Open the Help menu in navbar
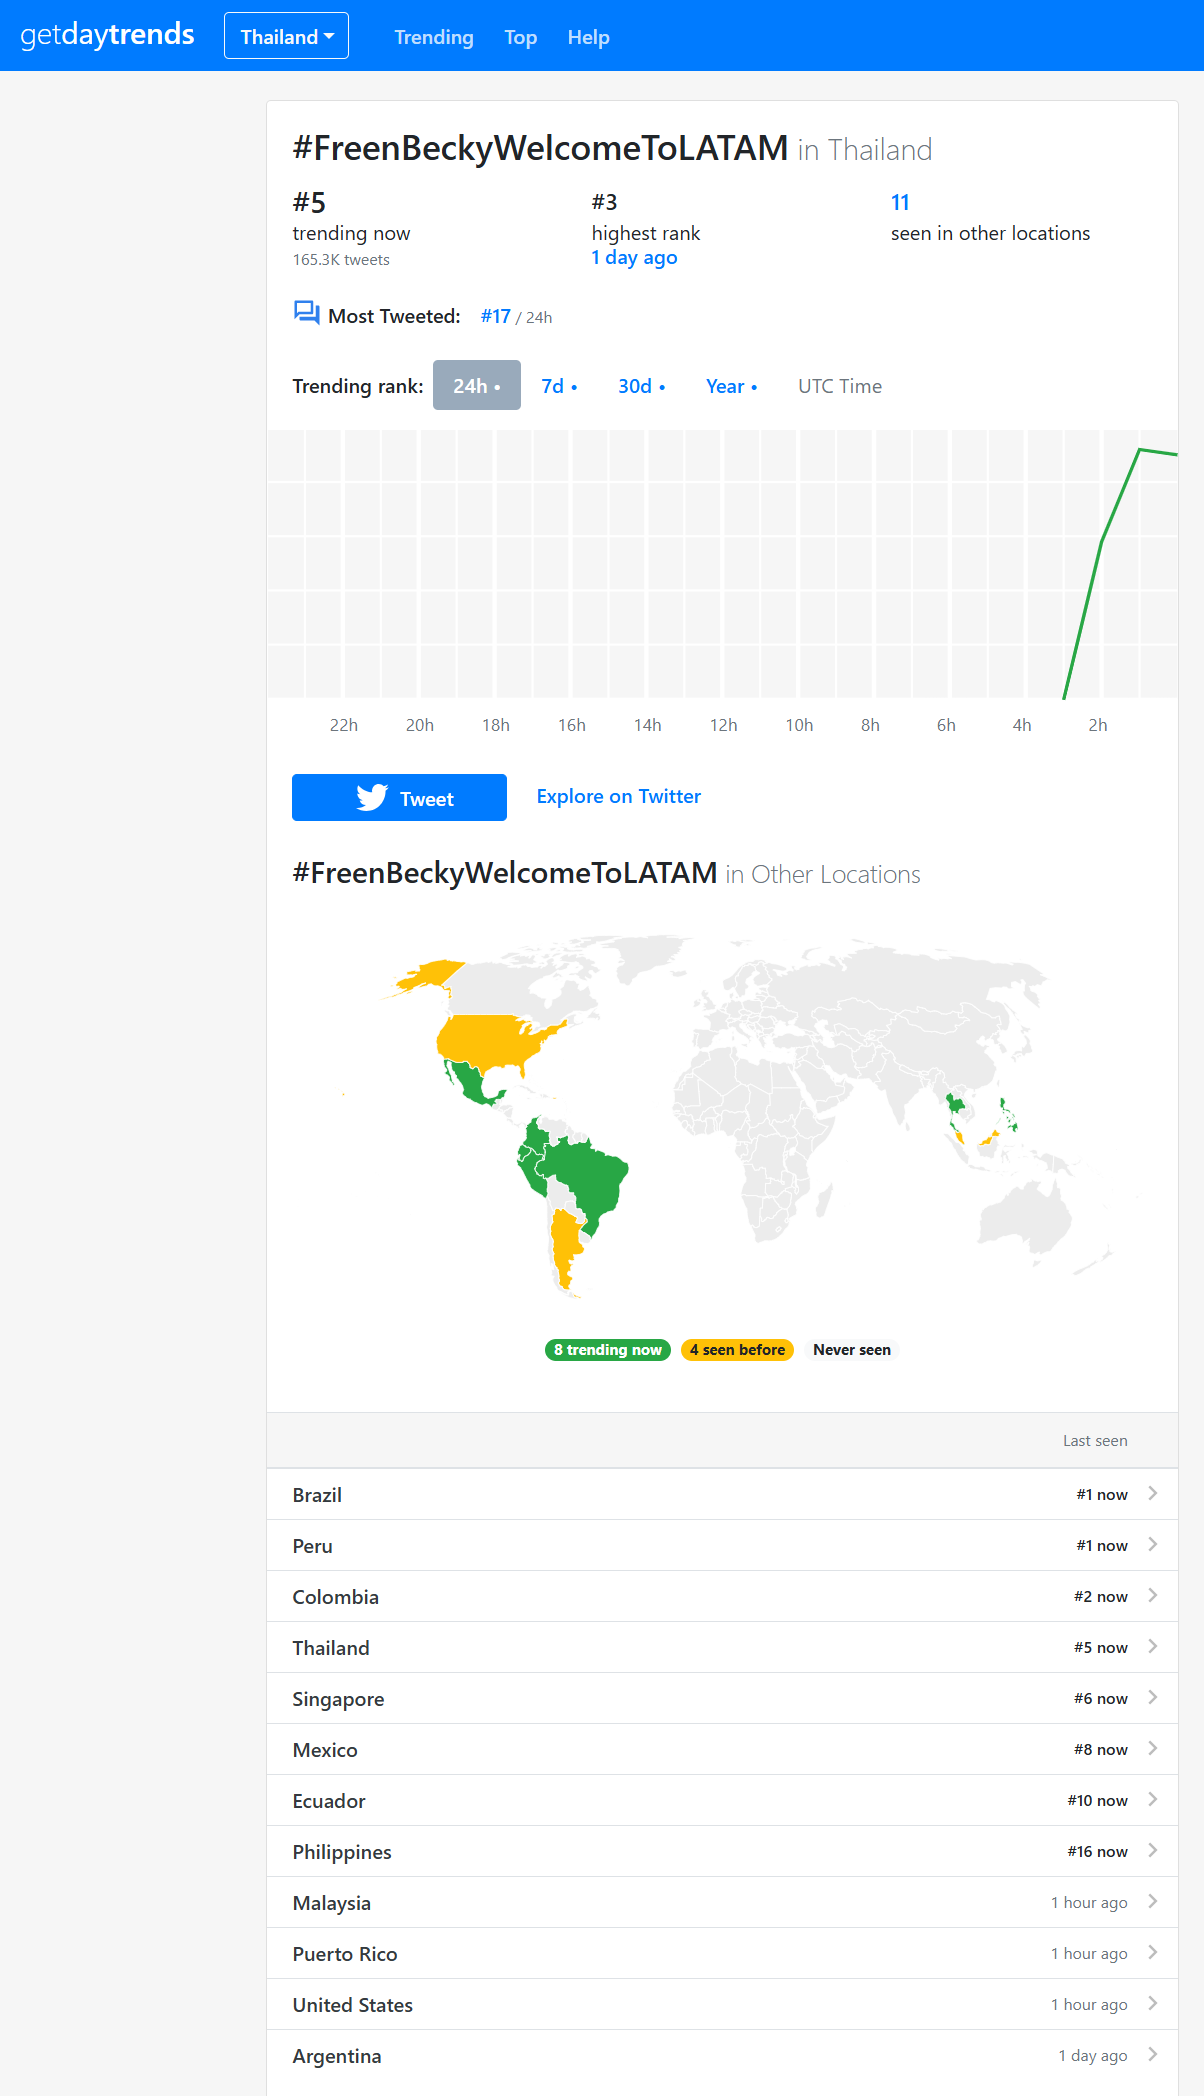Screen dimensions: 1204x2096 (588, 37)
